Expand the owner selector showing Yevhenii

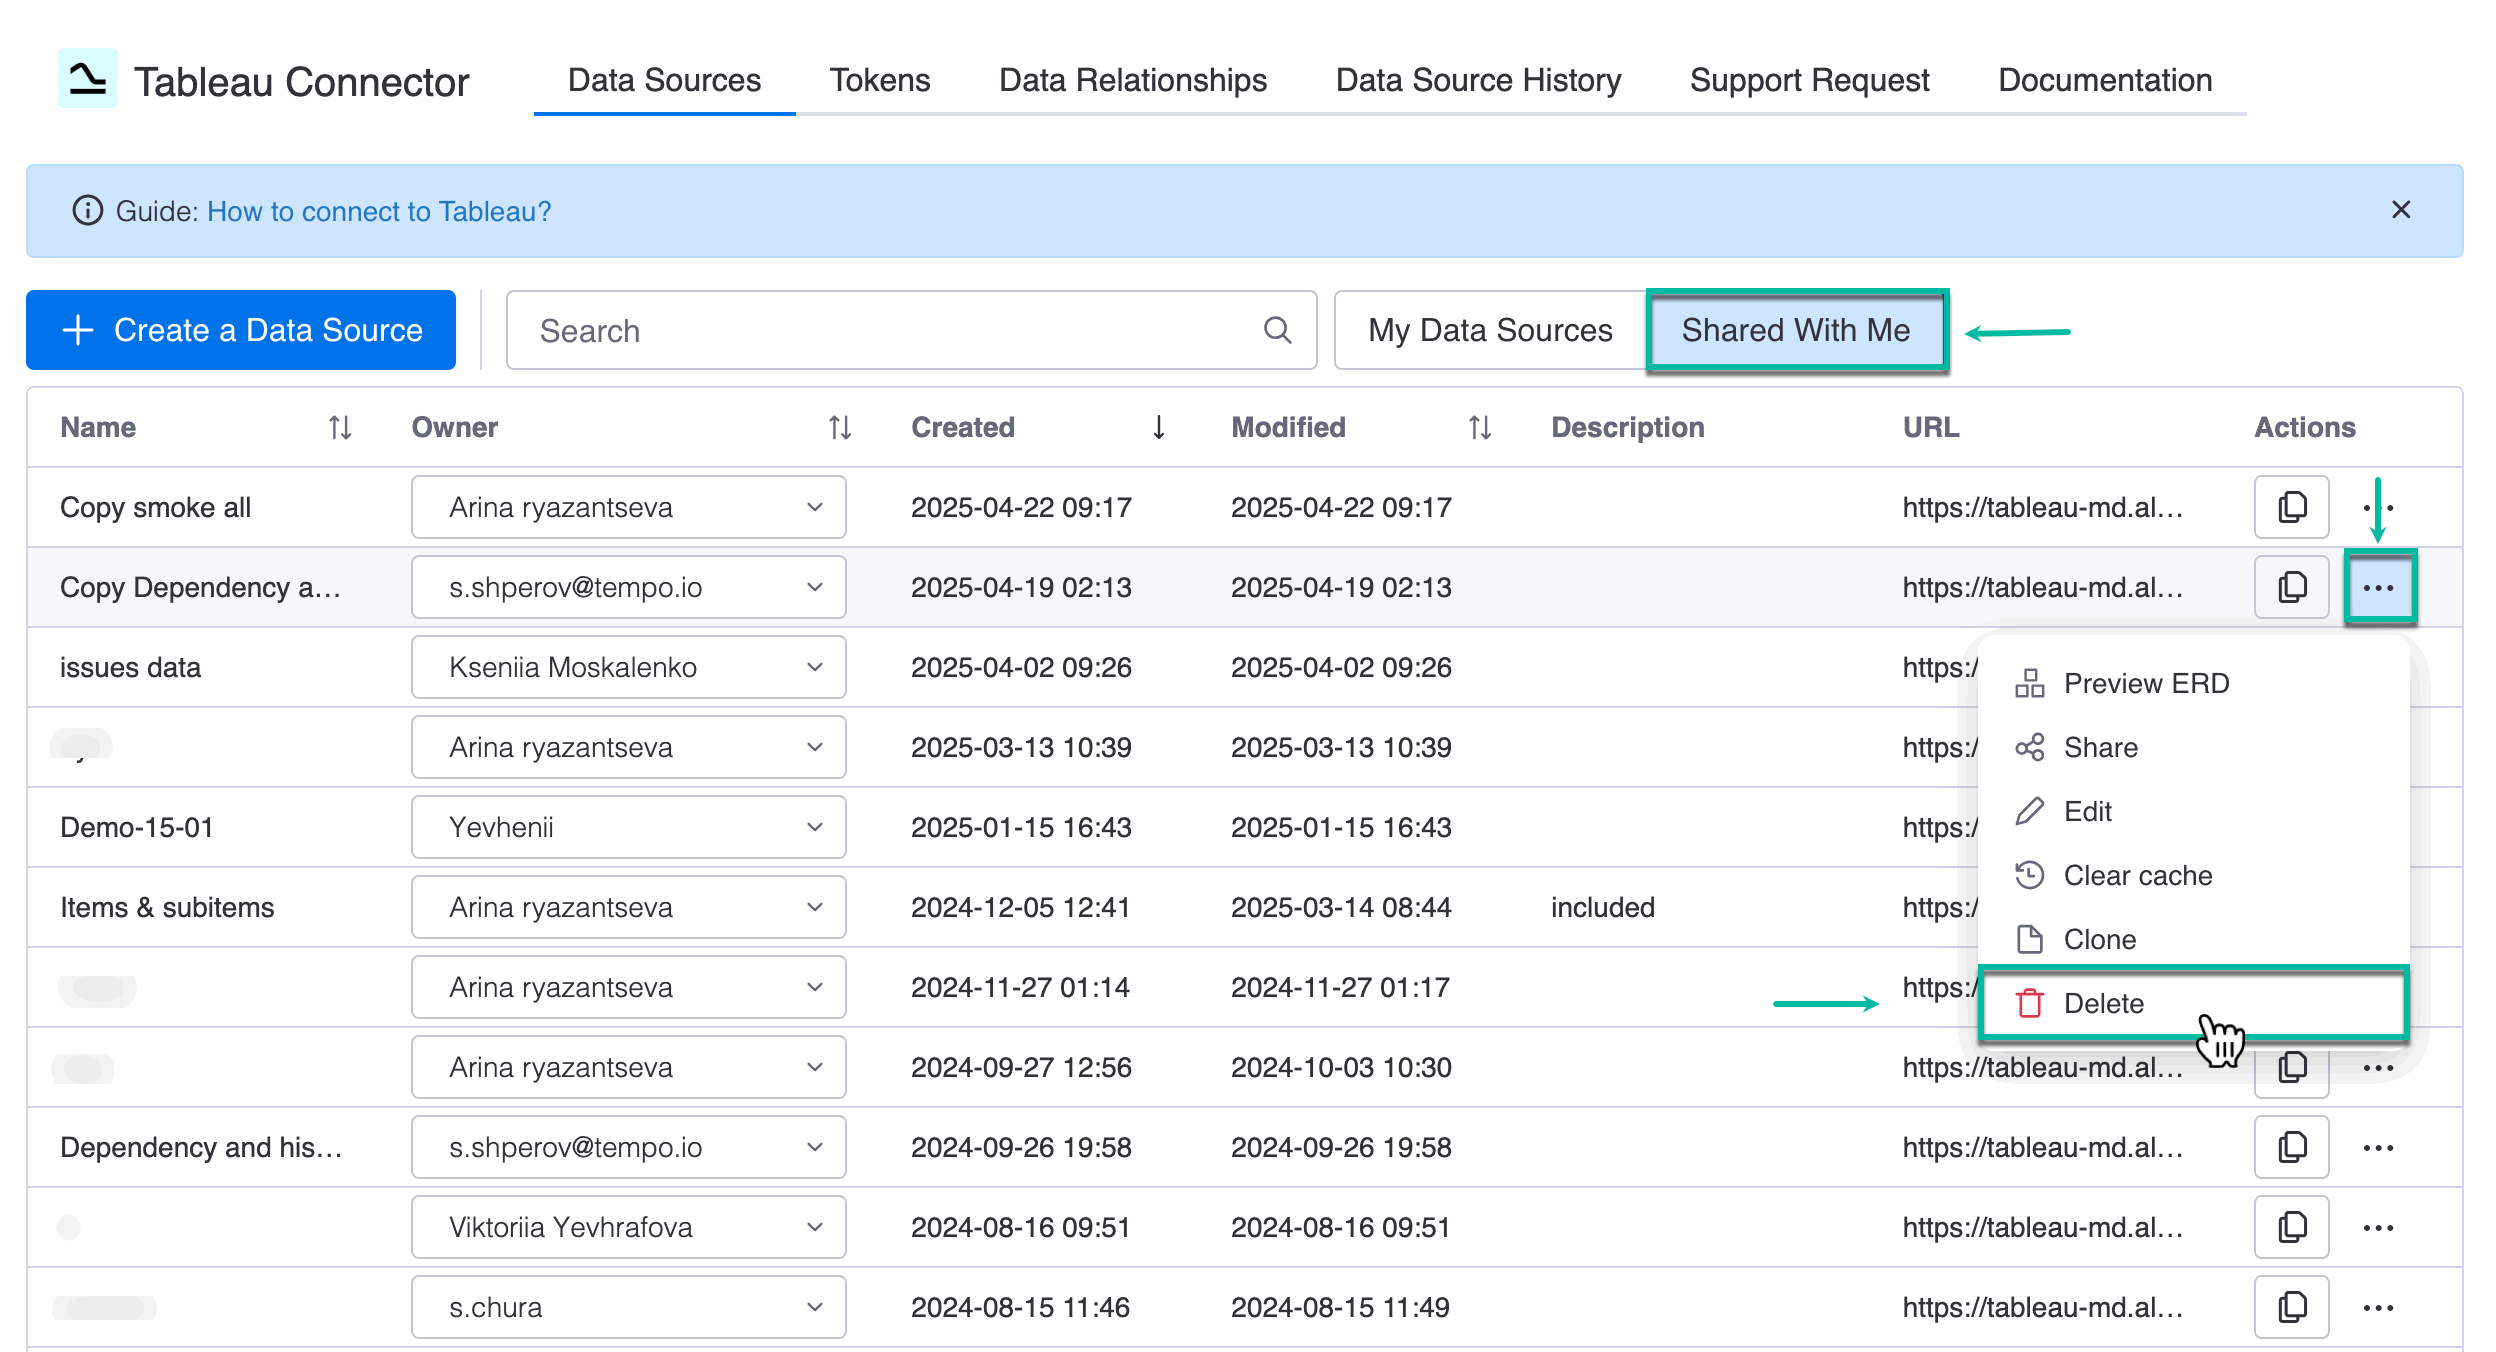(x=817, y=827)
